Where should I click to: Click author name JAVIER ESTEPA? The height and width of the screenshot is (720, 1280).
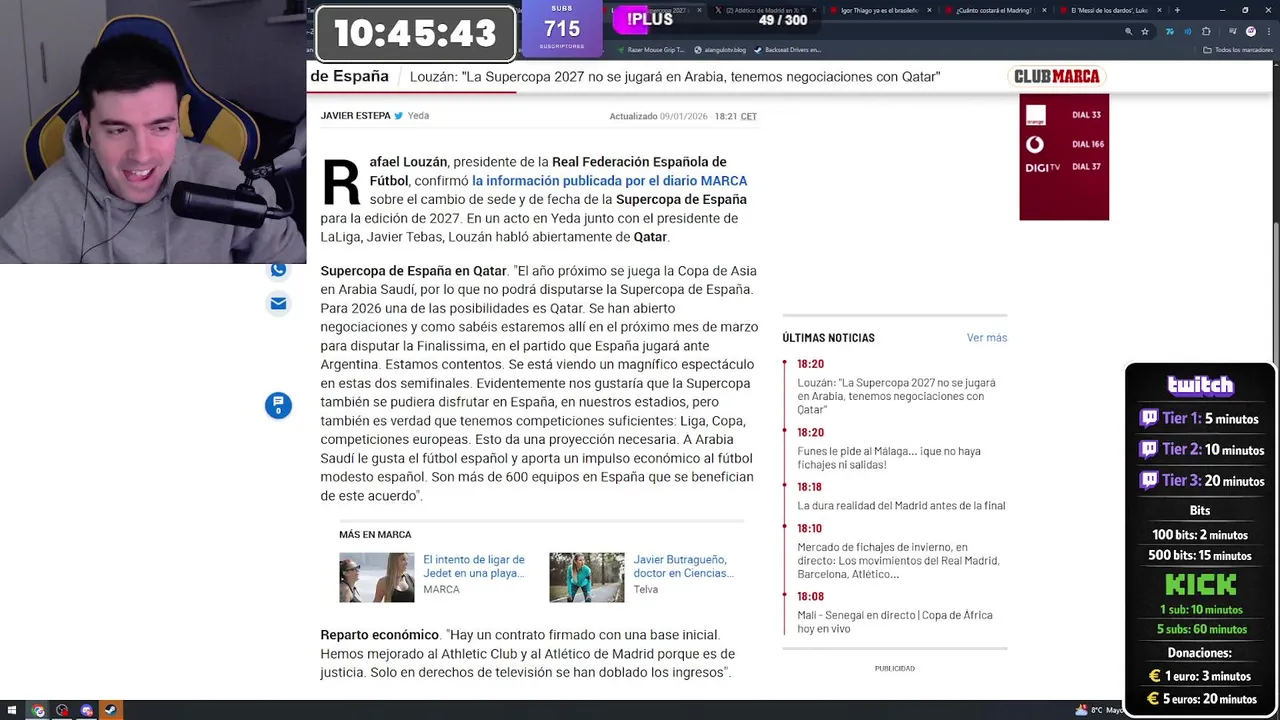coord(355,116)
